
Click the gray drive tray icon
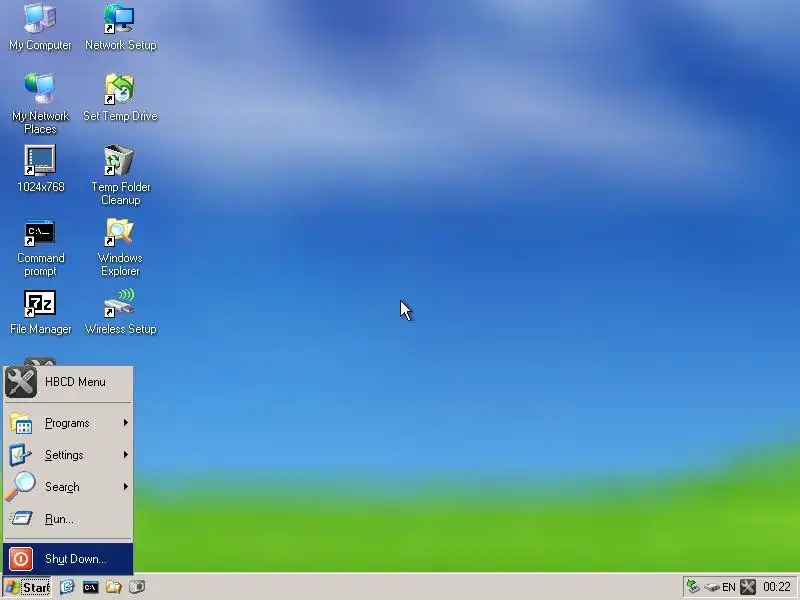point(712,588)
